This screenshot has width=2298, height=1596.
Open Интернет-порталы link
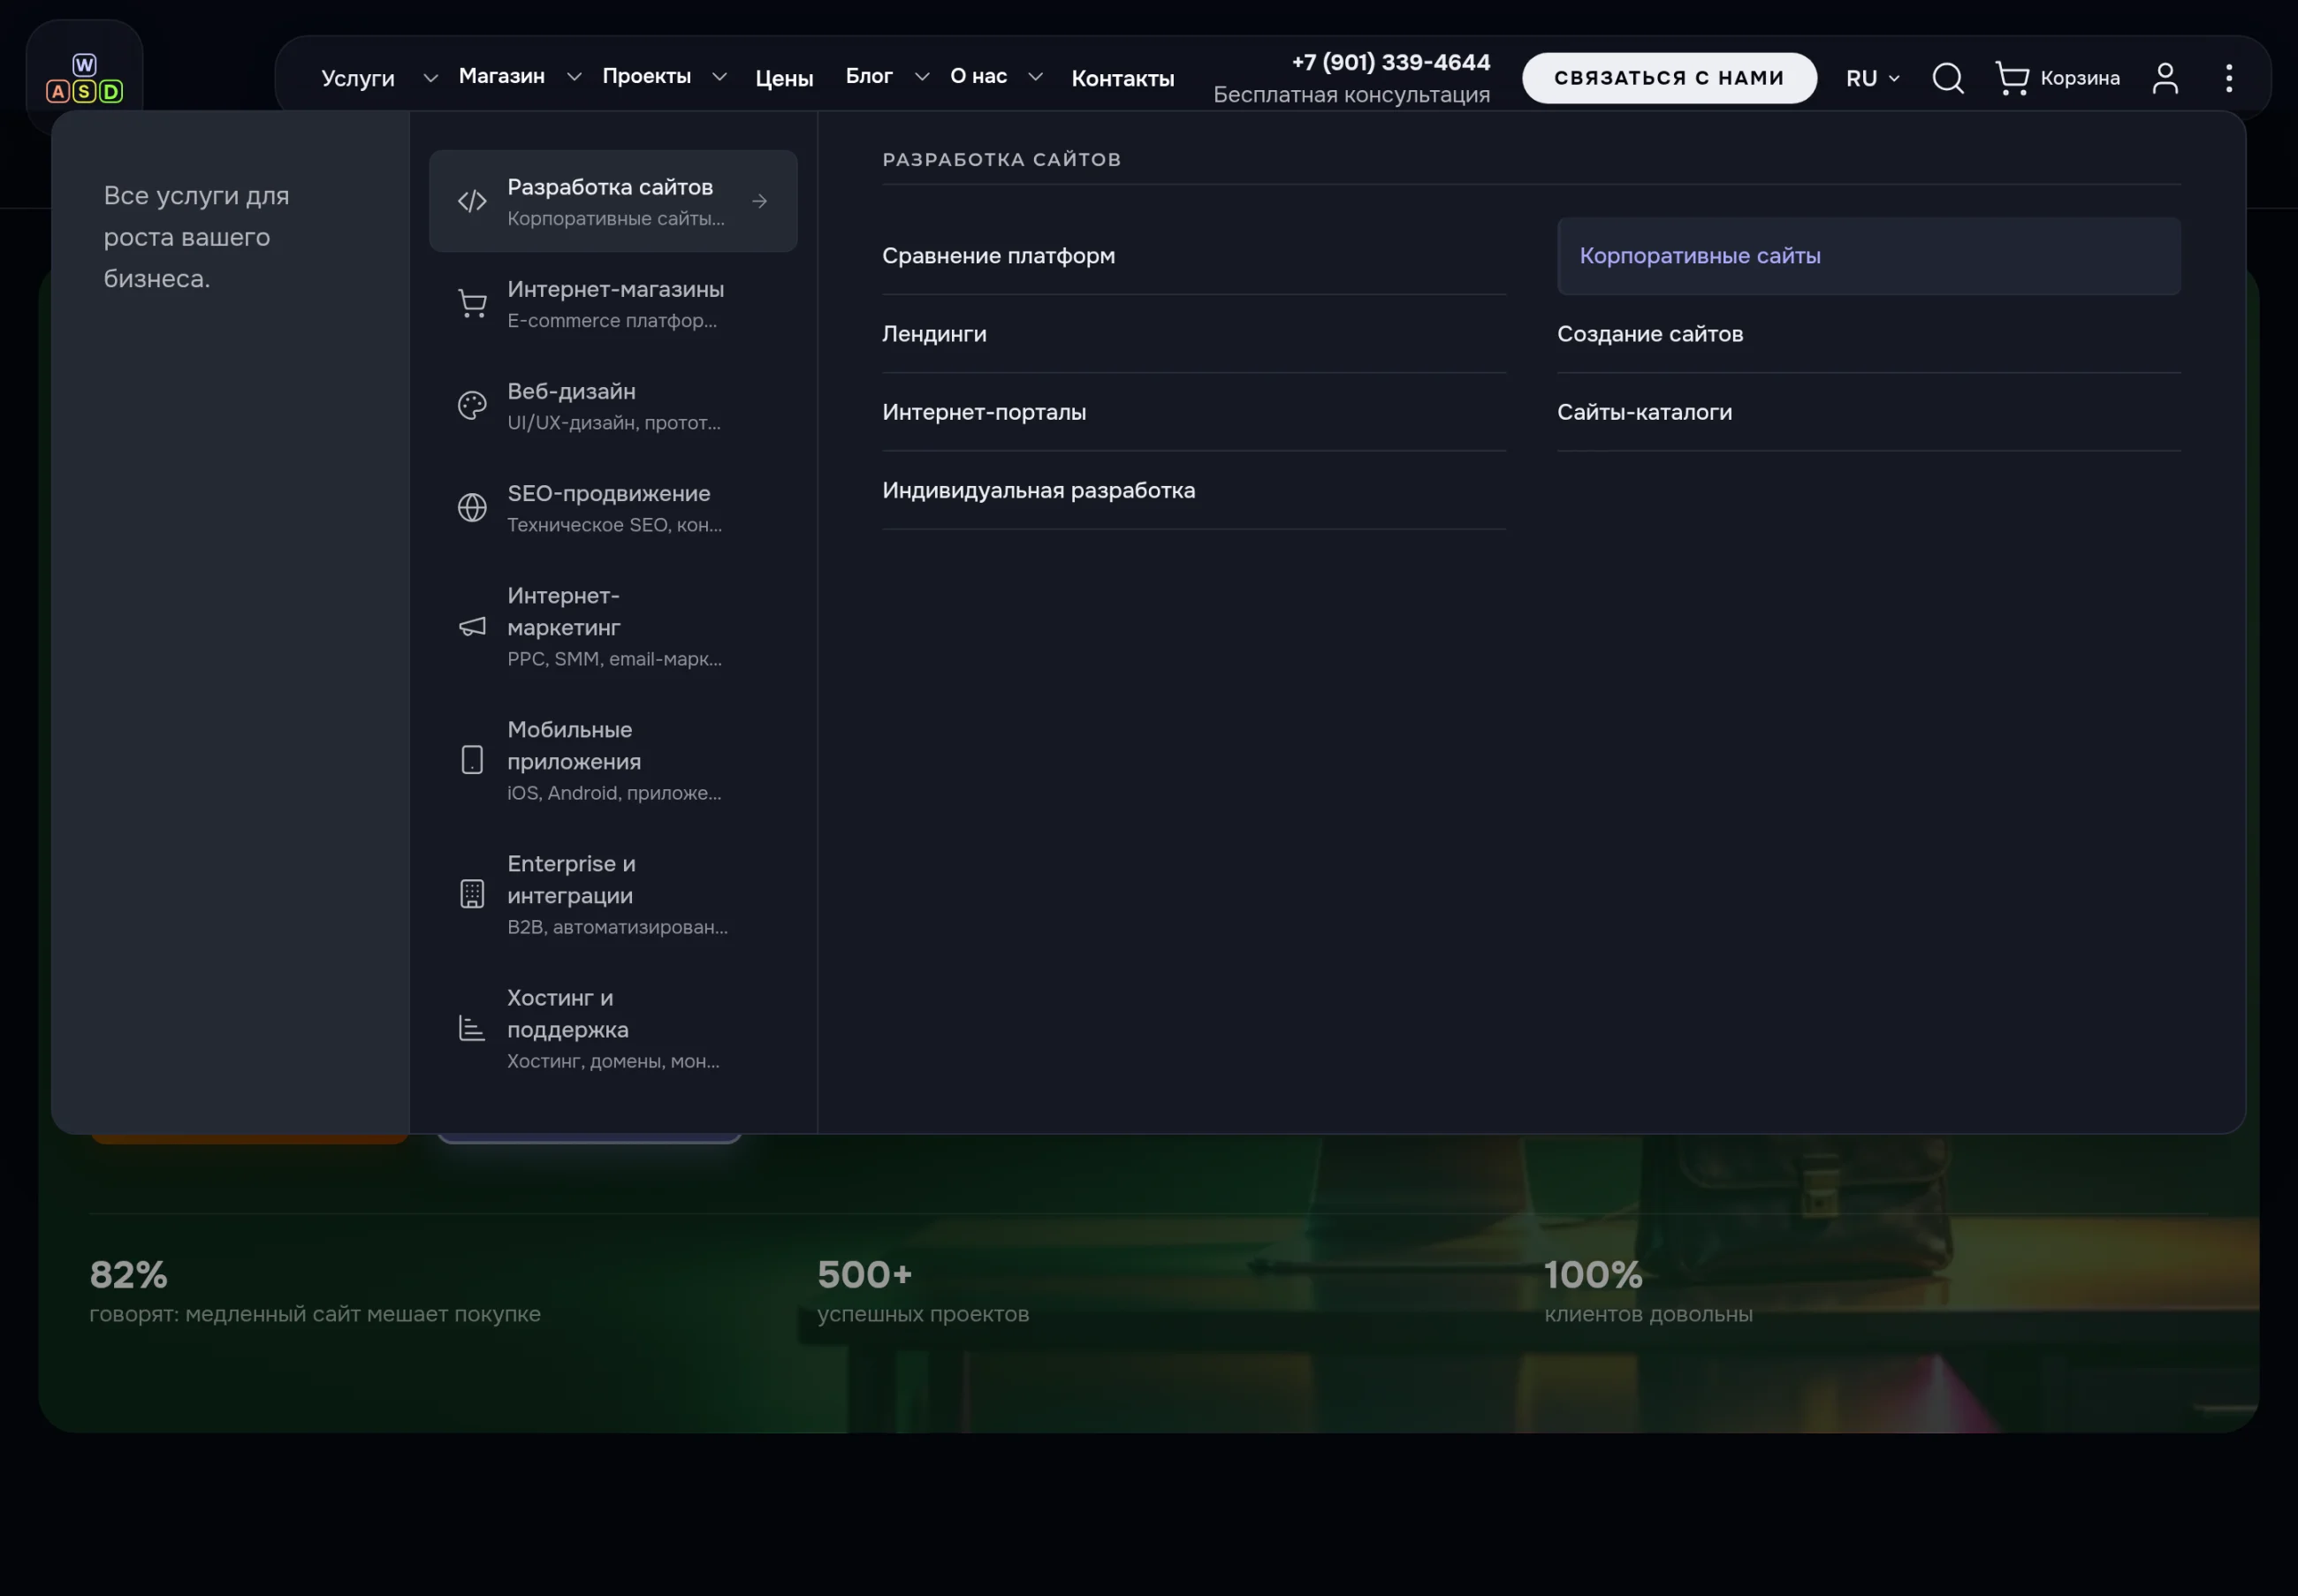pyautogui.click(x=1194, y=412)
